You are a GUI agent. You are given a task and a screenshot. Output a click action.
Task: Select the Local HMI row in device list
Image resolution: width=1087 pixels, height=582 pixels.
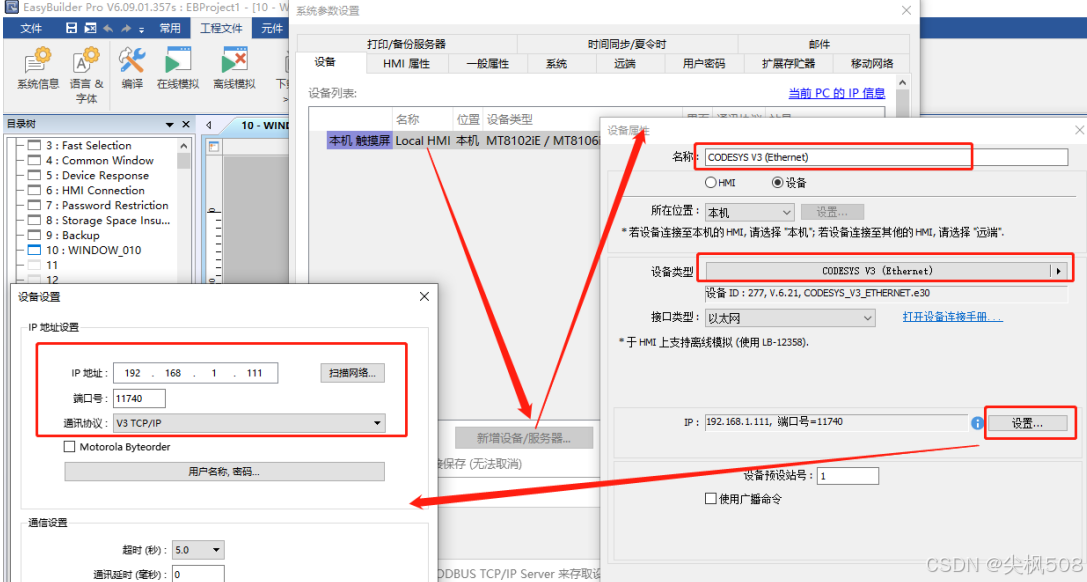pyautogui.click(x=463, y=141)
